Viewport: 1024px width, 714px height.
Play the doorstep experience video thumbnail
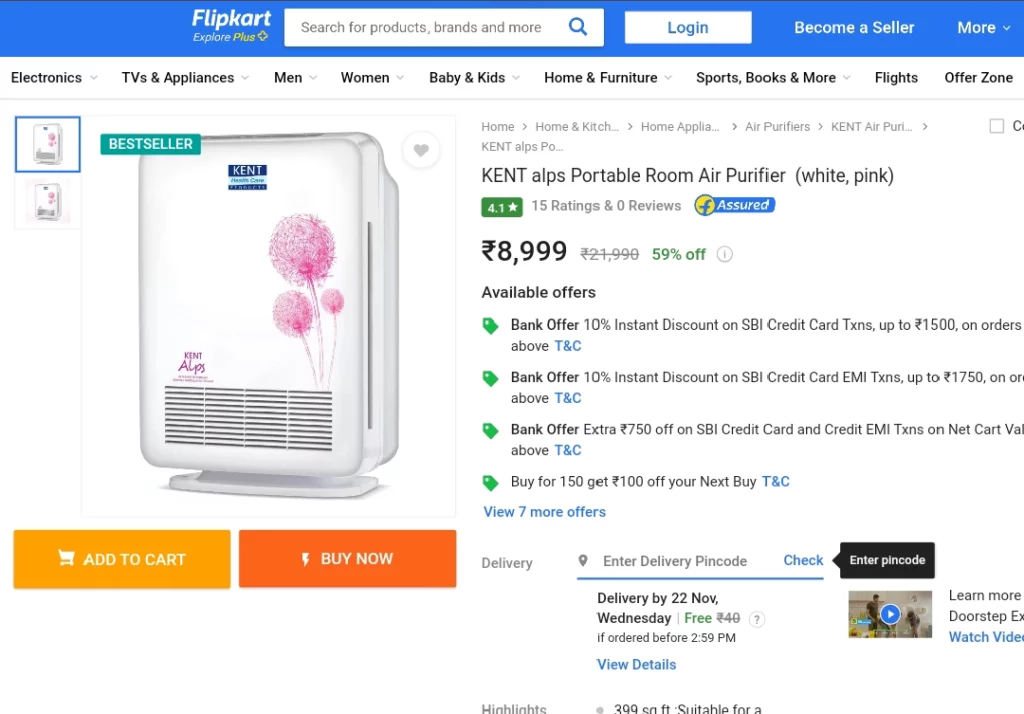tap(889, 614)
